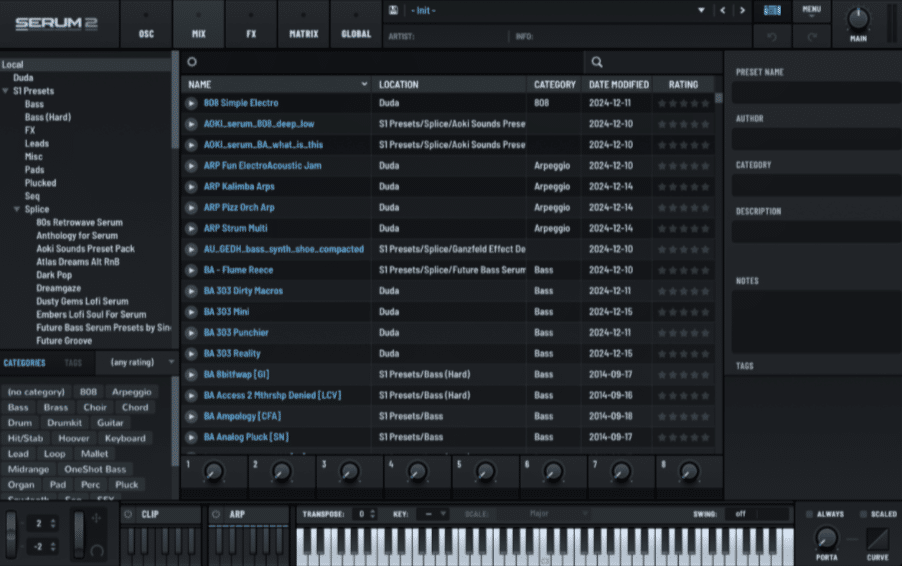
Task: Go to previous preset arrow
Action: point(723,10)
